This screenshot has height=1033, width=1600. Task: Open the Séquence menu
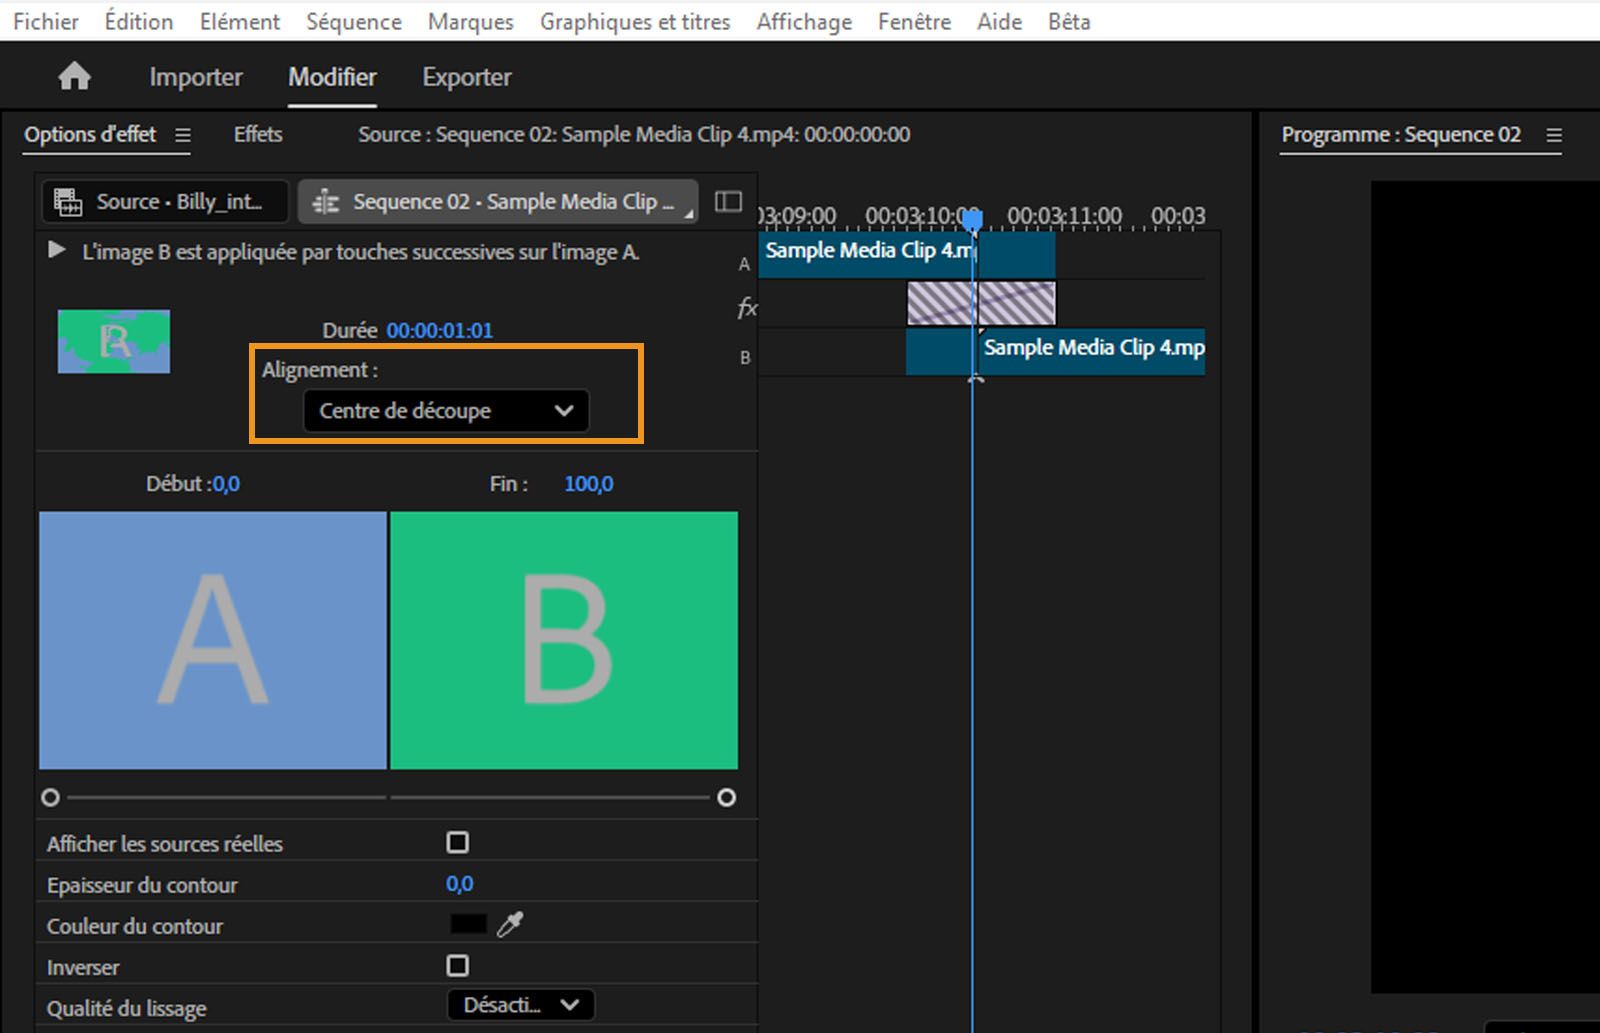tap(354, 21)
